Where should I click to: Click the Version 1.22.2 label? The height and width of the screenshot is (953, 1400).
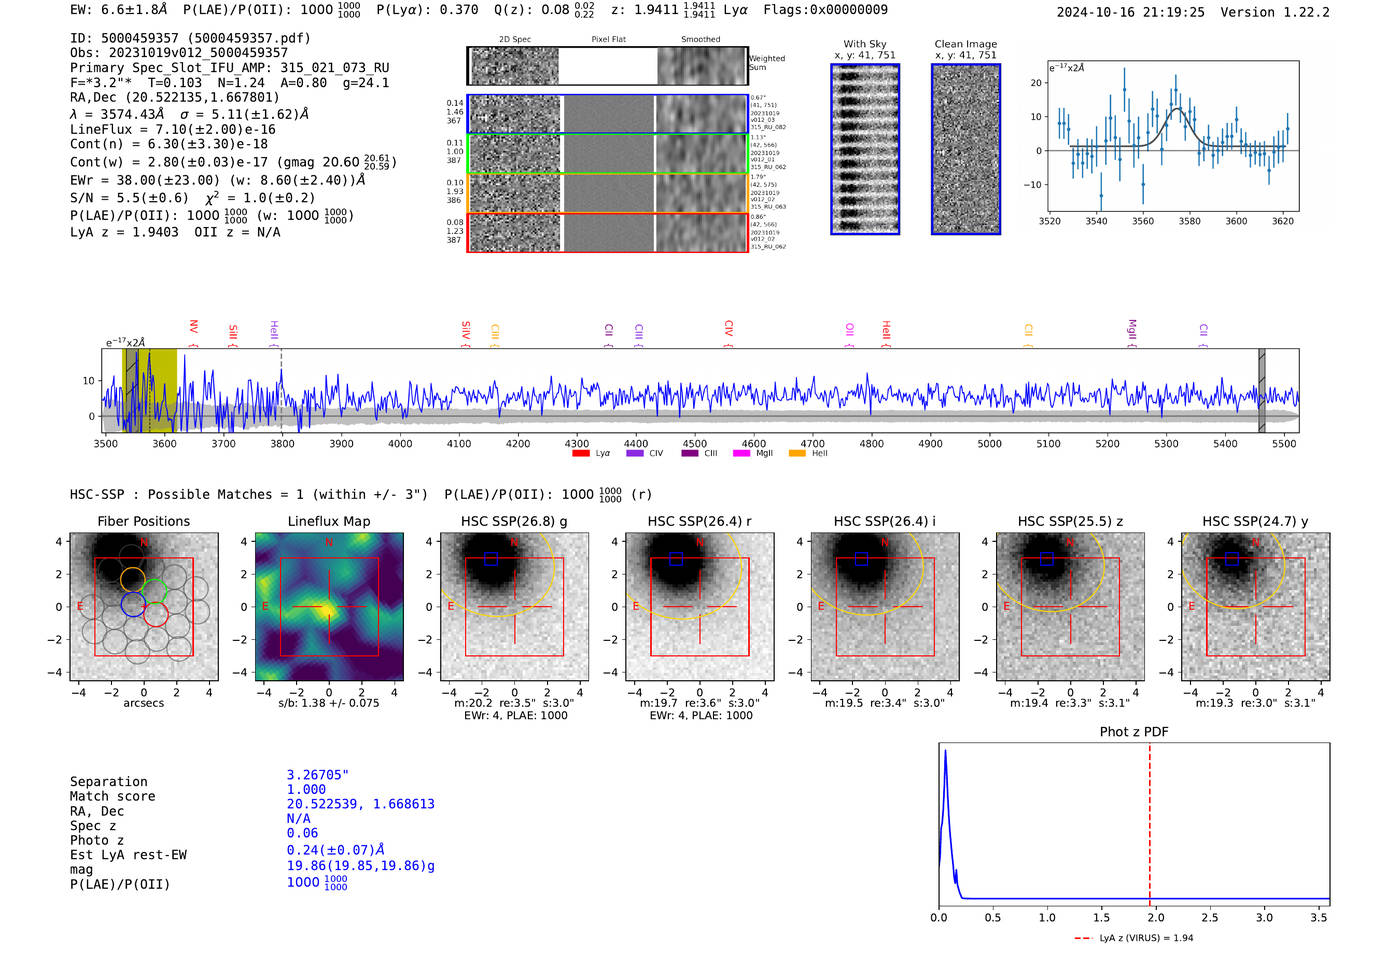(1275, 13)
